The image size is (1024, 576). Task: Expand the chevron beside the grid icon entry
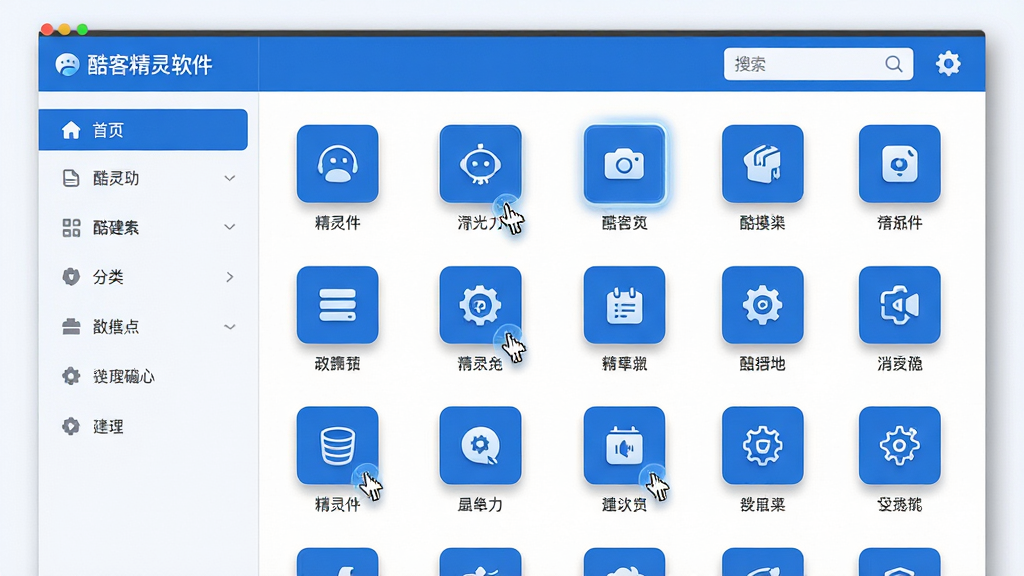[229, 227]
